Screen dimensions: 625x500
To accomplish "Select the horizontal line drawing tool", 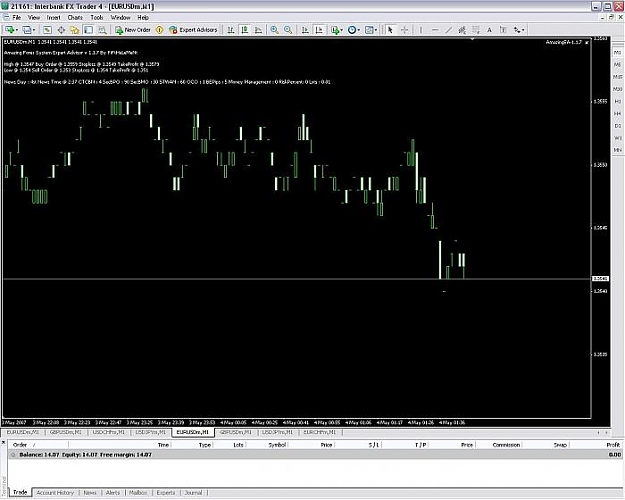I will (x=434, y=30).
